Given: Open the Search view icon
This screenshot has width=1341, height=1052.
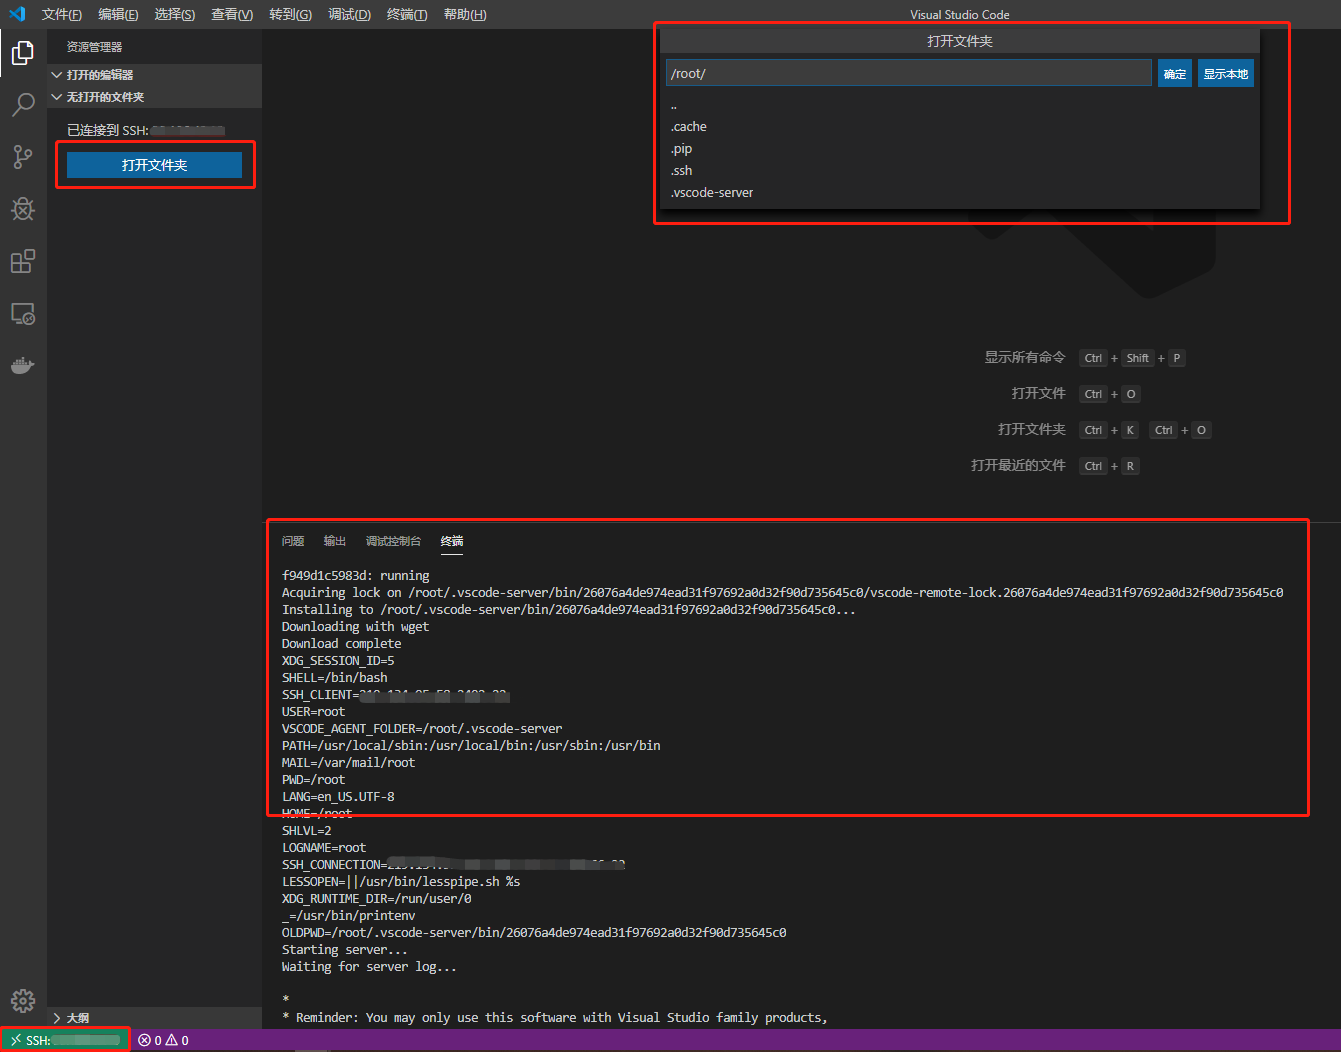Looking at the screenshot, I should click(23, 105).
